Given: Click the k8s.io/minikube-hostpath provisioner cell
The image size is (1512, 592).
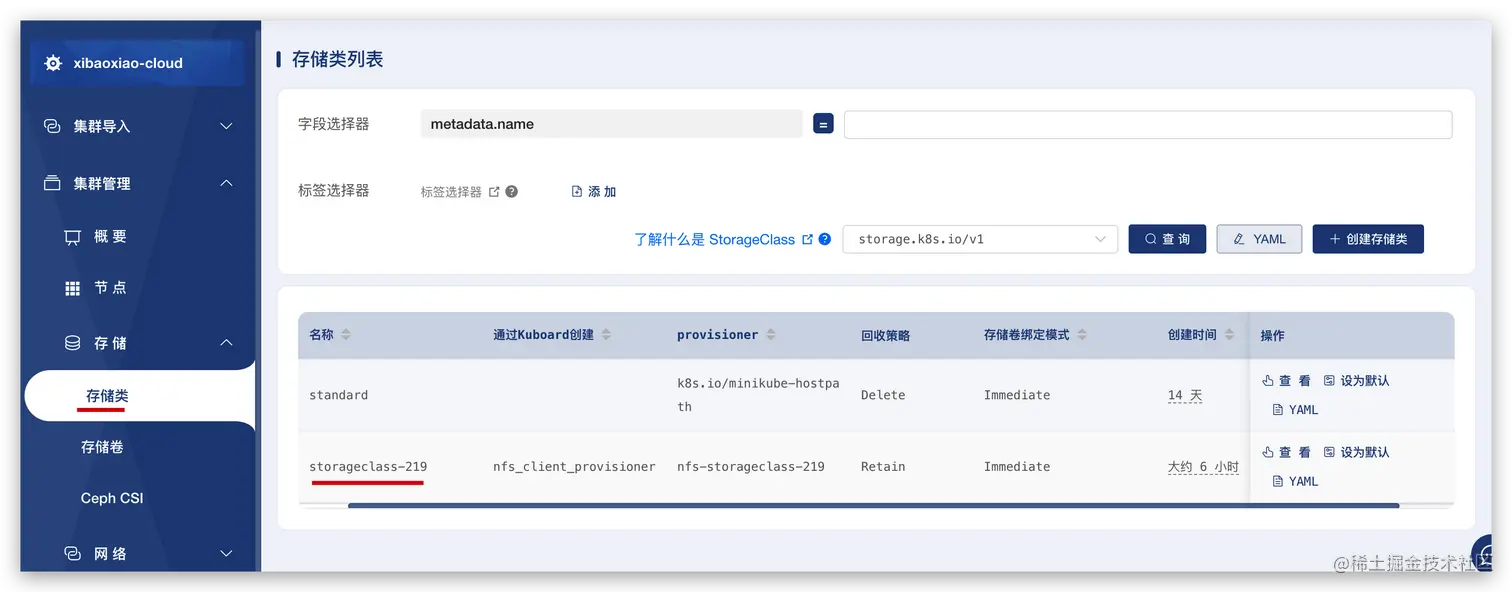Looking at the screenshot, I should pyautogui.click(x=758, y=395).
